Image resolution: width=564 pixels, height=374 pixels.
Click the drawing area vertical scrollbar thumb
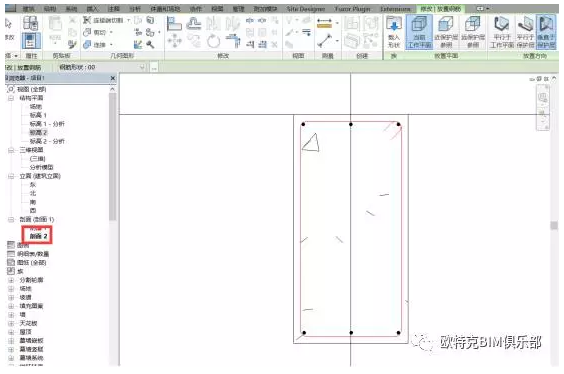click(554, 225)
